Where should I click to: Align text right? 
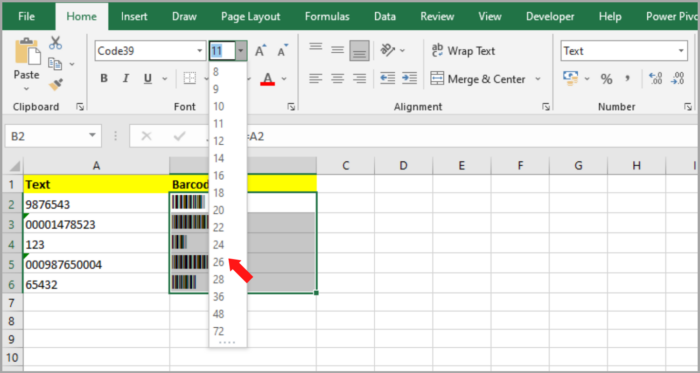tap(359, 79)
